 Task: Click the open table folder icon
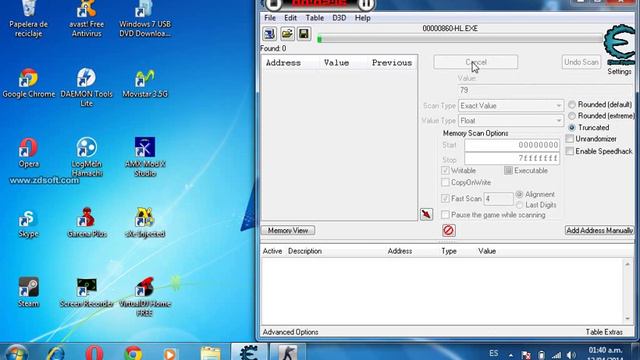[287, 34]
